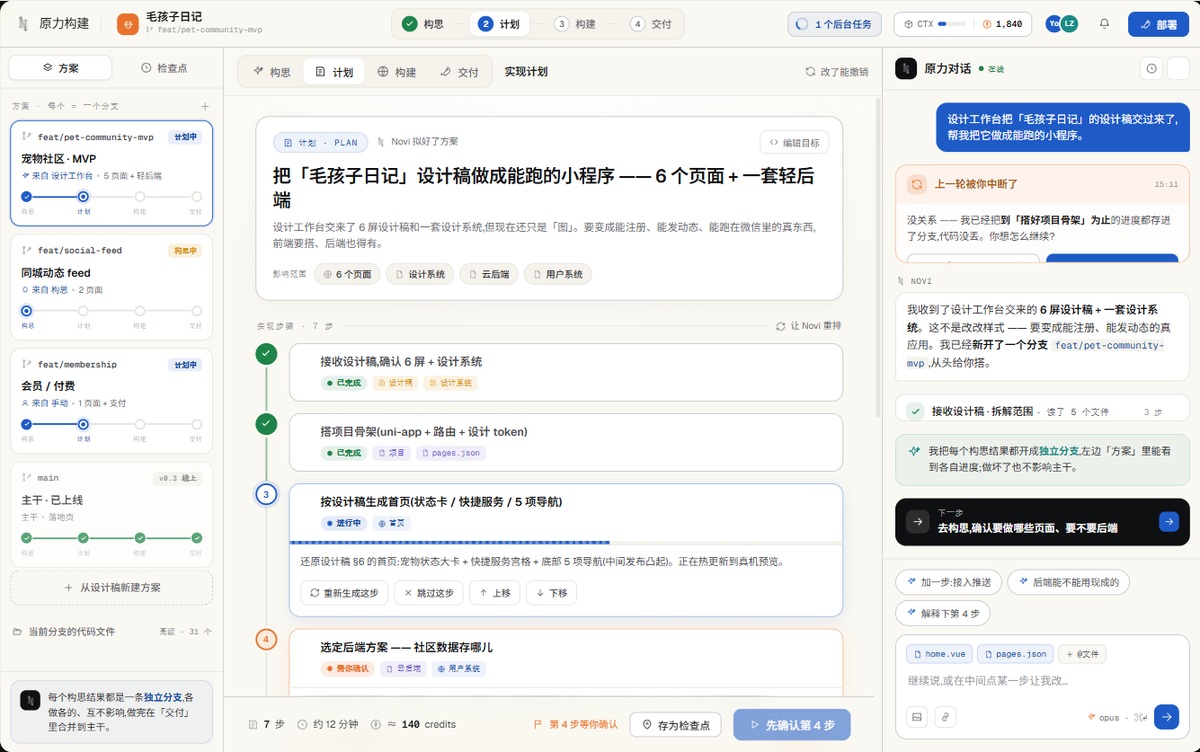
Task: Click the plus icon to add a 方案
Action: (x=205, y=106)
